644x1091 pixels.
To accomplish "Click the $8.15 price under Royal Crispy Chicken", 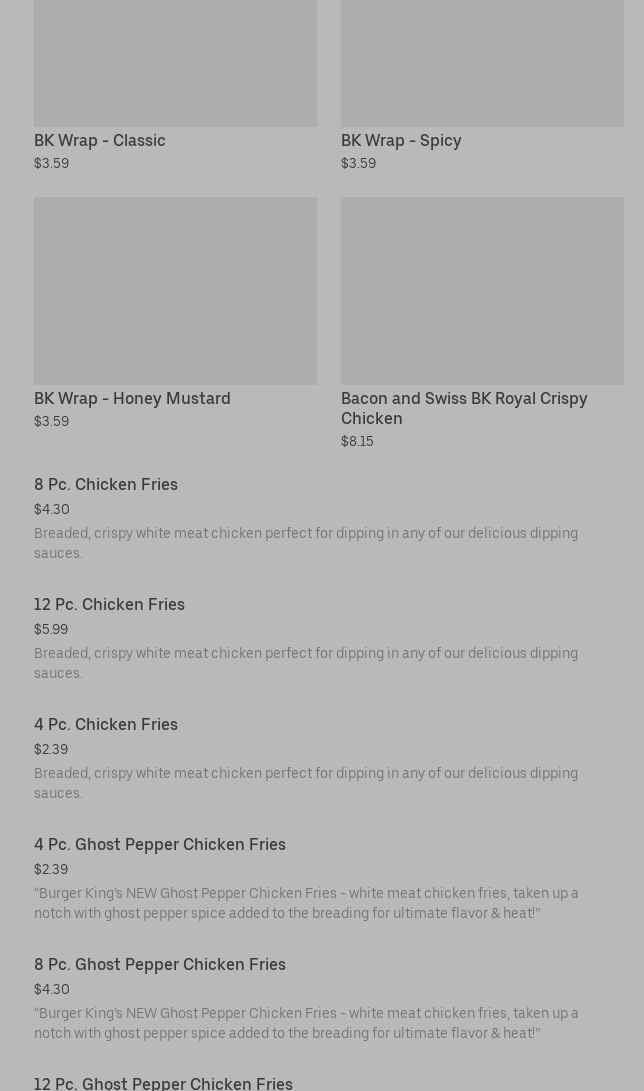I will 357,441.
